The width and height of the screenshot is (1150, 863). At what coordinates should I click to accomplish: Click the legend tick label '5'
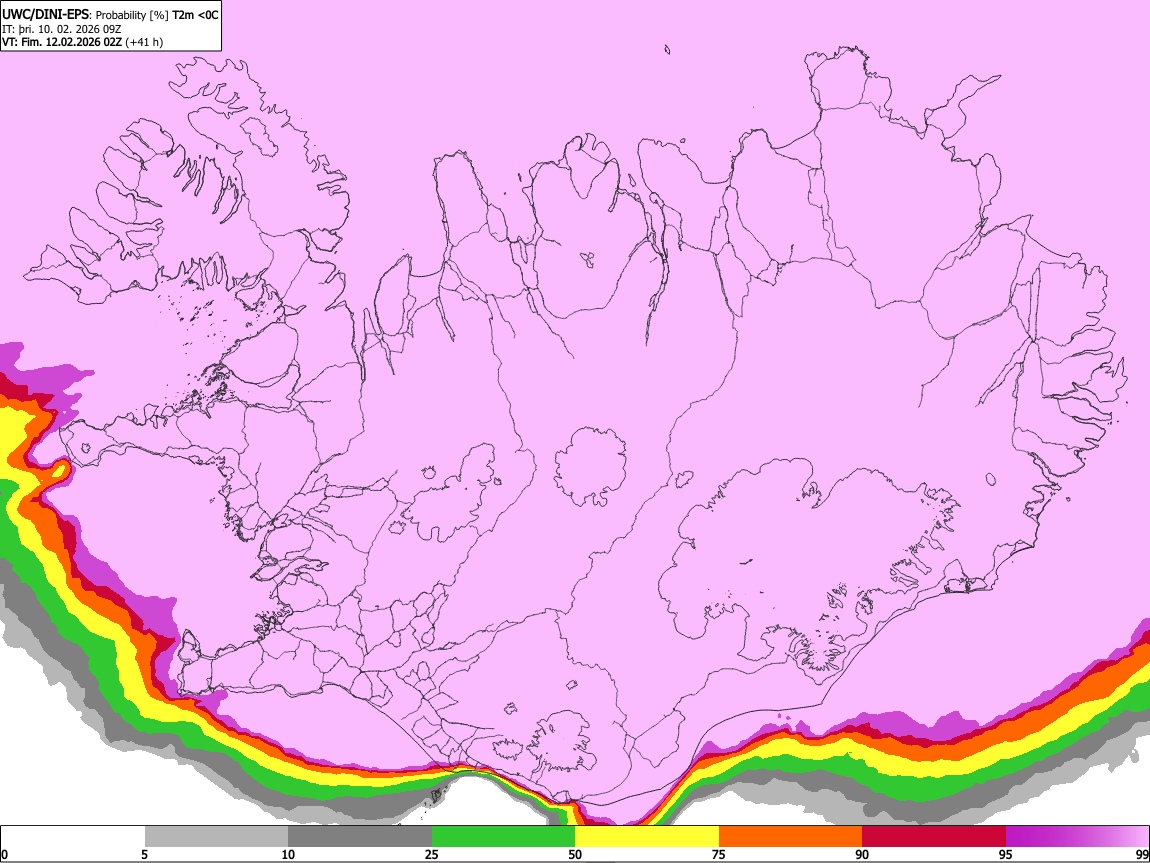click(x=144, y=855)
